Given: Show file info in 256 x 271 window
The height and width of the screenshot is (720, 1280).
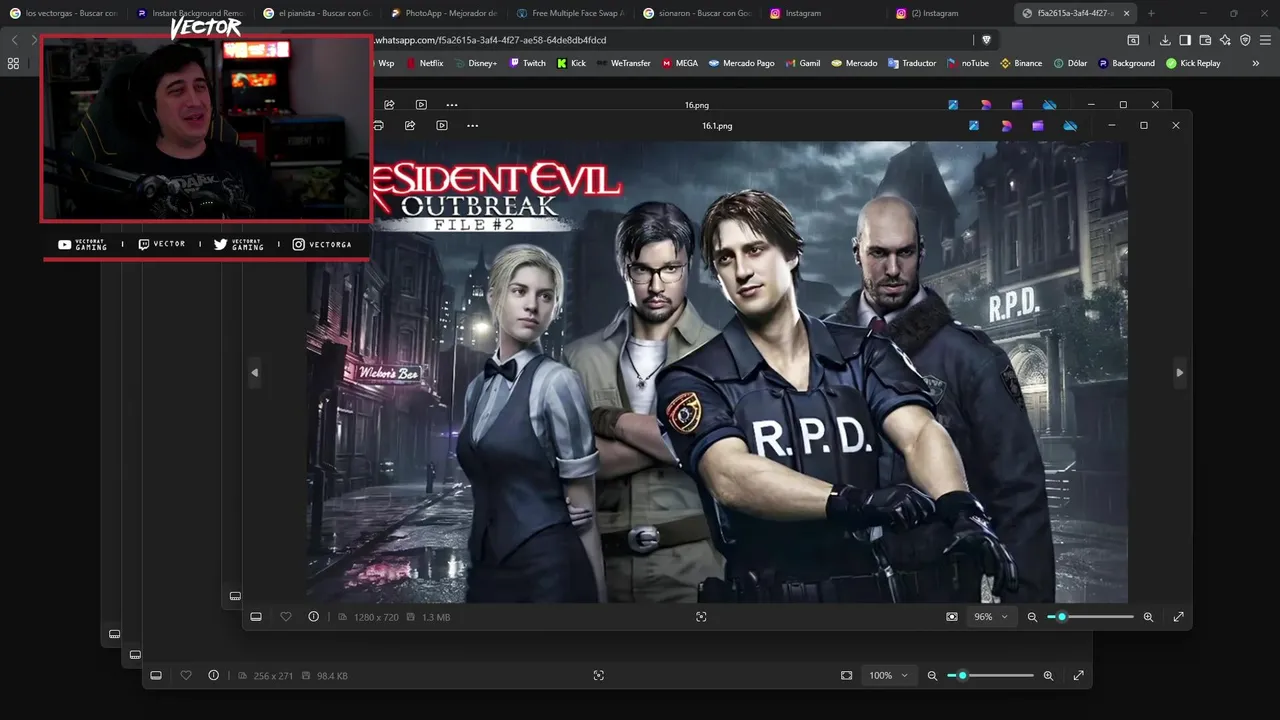Looking at the screenshot, I should (x=214, y=676).
